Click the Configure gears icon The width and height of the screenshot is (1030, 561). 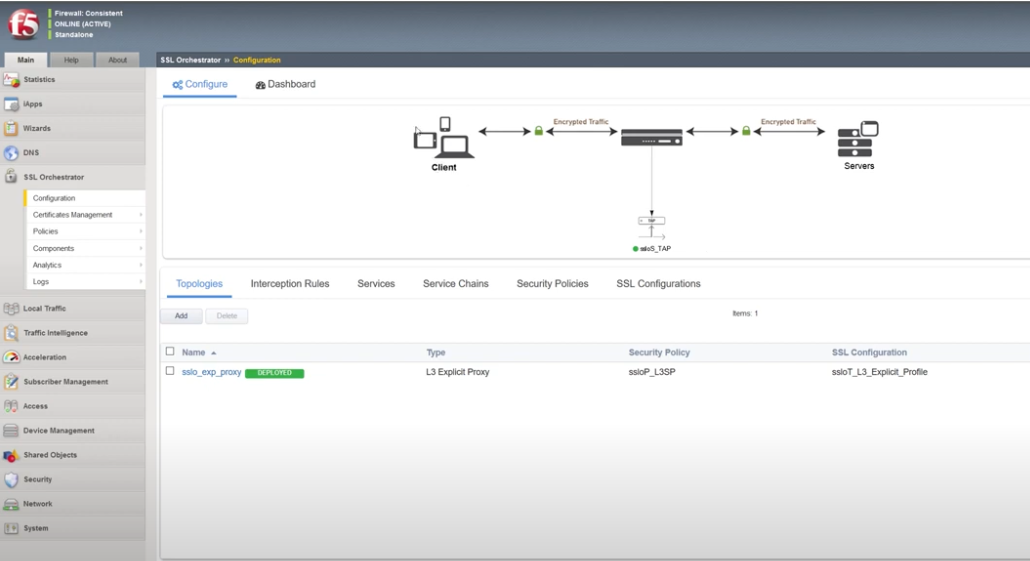coord(177,85)
